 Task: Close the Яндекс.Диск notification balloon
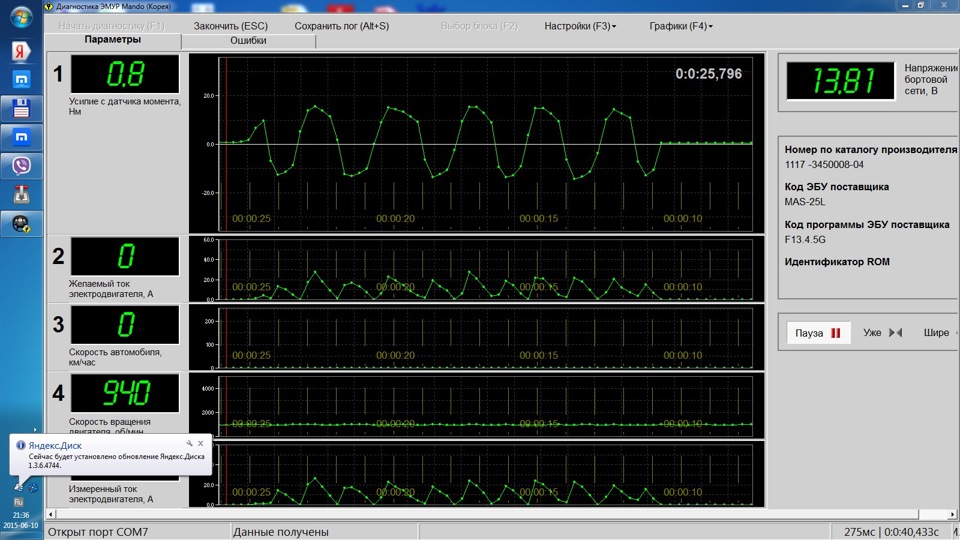click(200, 443)
